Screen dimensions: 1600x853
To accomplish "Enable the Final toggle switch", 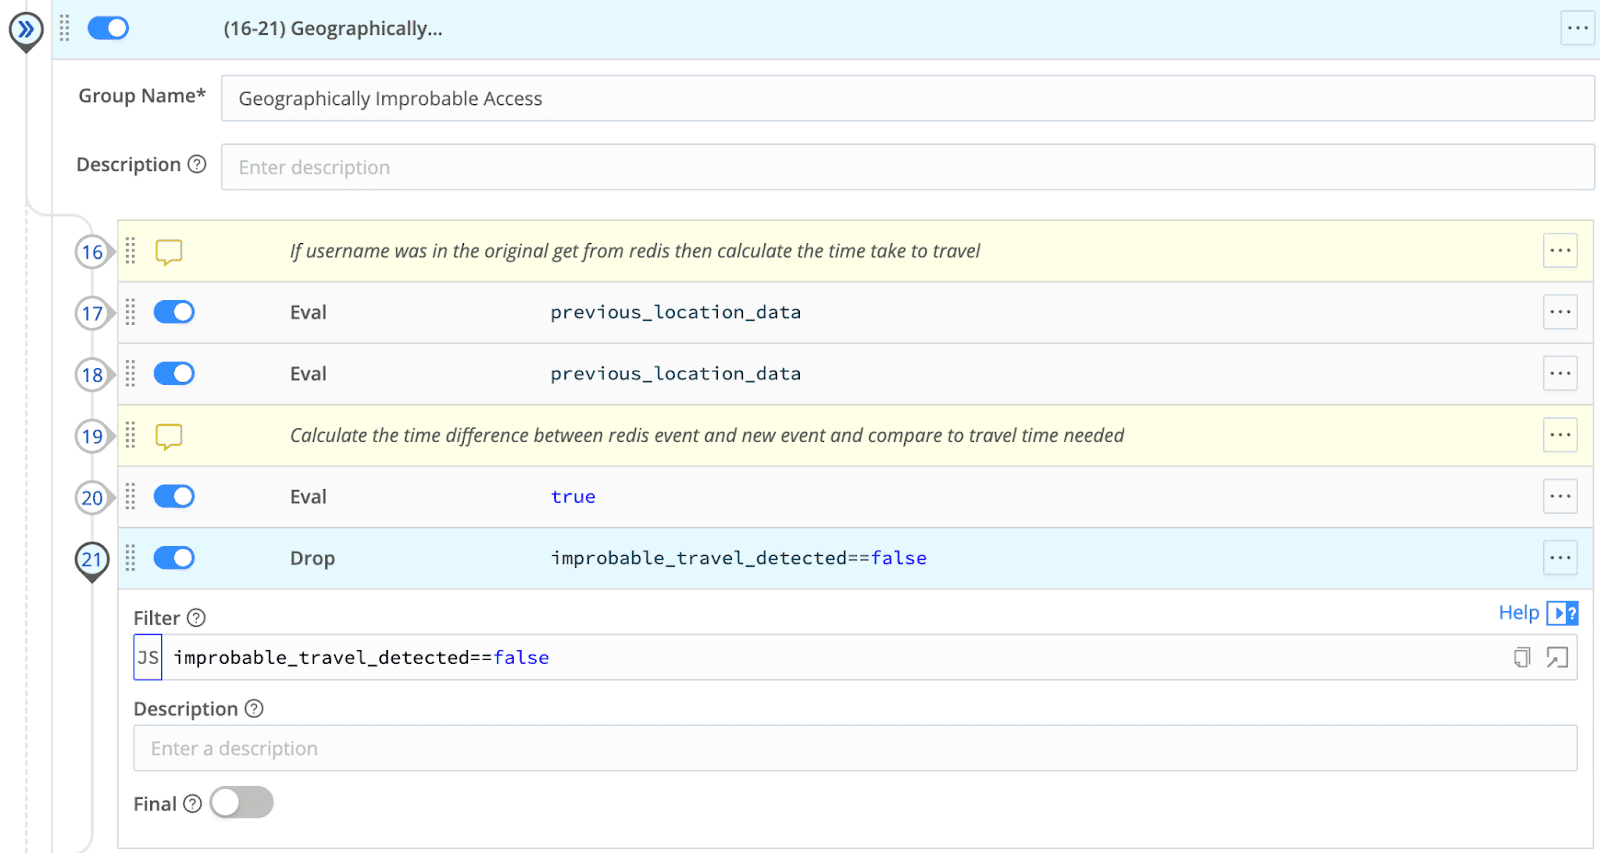I will pos(241,802).
